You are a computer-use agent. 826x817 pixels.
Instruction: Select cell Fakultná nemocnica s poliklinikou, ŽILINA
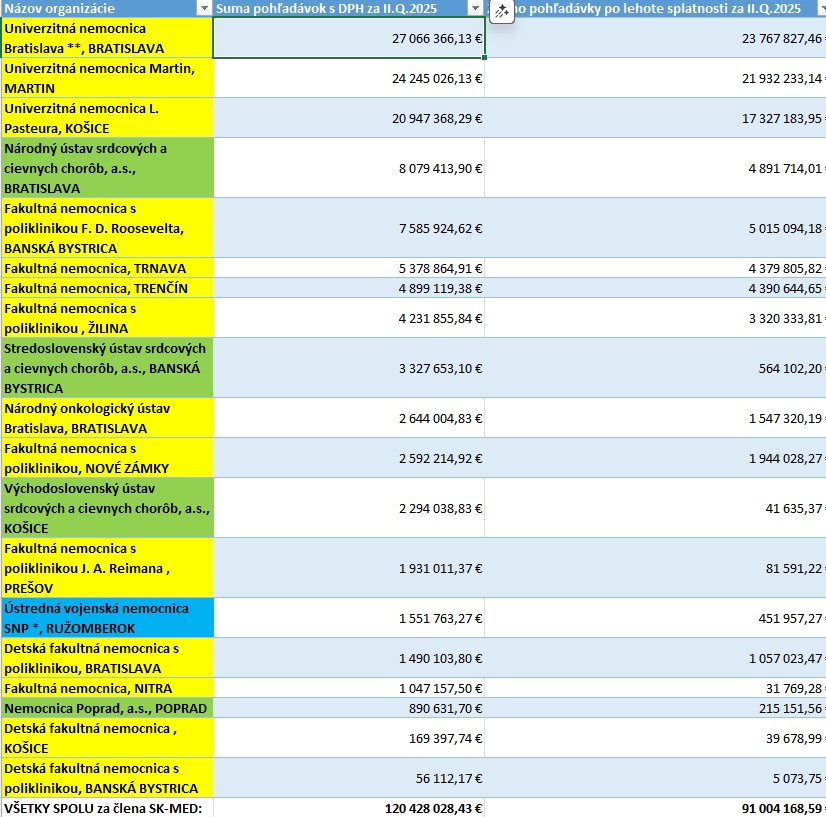pos(107,318)
